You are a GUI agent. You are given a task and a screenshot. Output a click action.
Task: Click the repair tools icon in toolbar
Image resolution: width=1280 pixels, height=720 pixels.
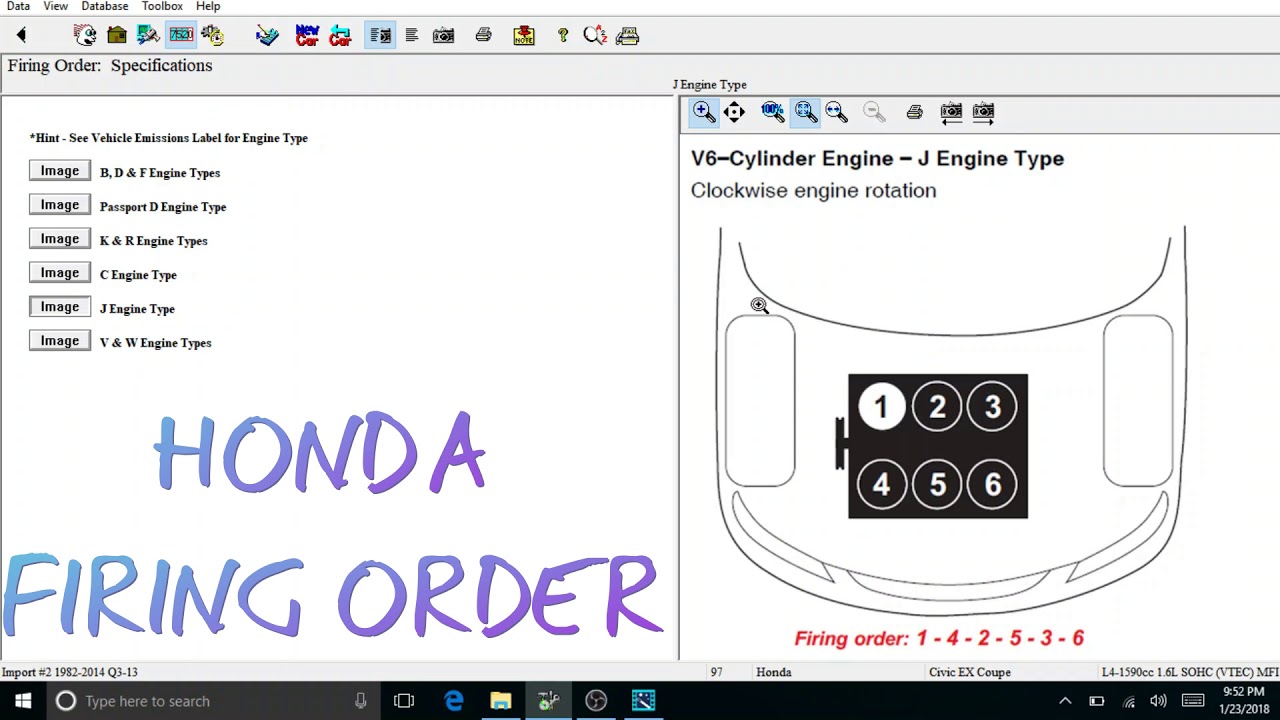point(149,36)
